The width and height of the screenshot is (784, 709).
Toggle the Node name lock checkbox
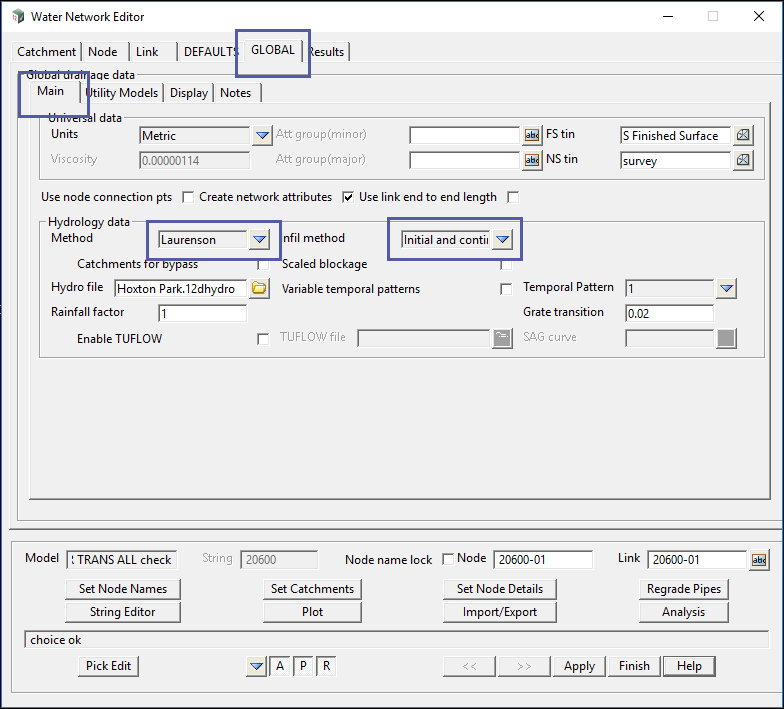pos(447,559)
